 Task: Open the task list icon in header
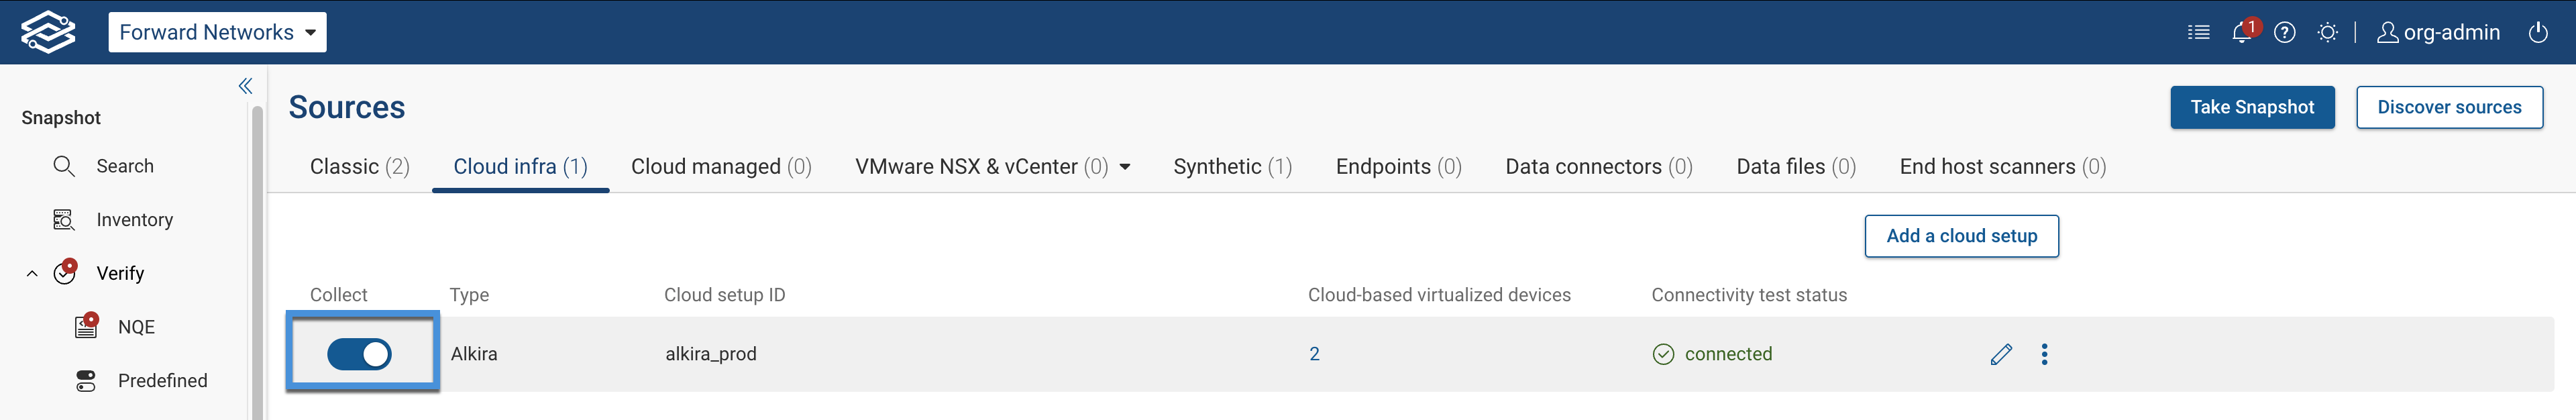2198,32
